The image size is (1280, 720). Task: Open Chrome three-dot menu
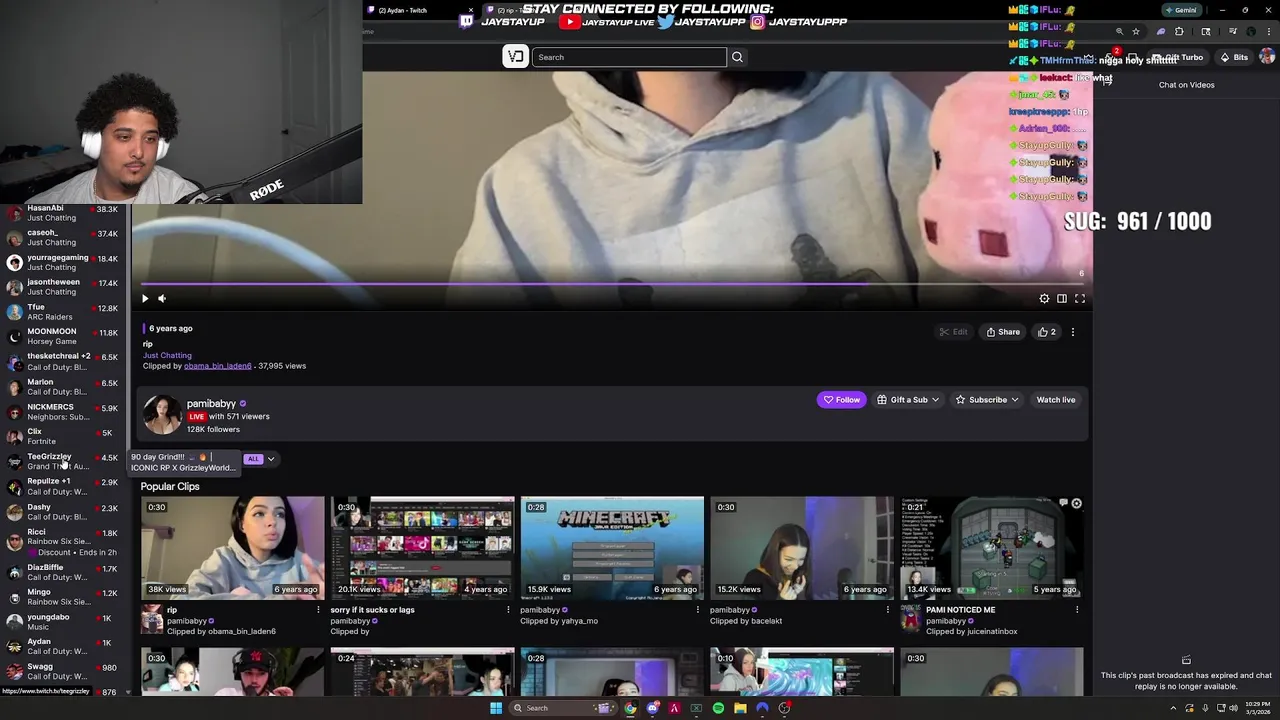(1268, 31)
